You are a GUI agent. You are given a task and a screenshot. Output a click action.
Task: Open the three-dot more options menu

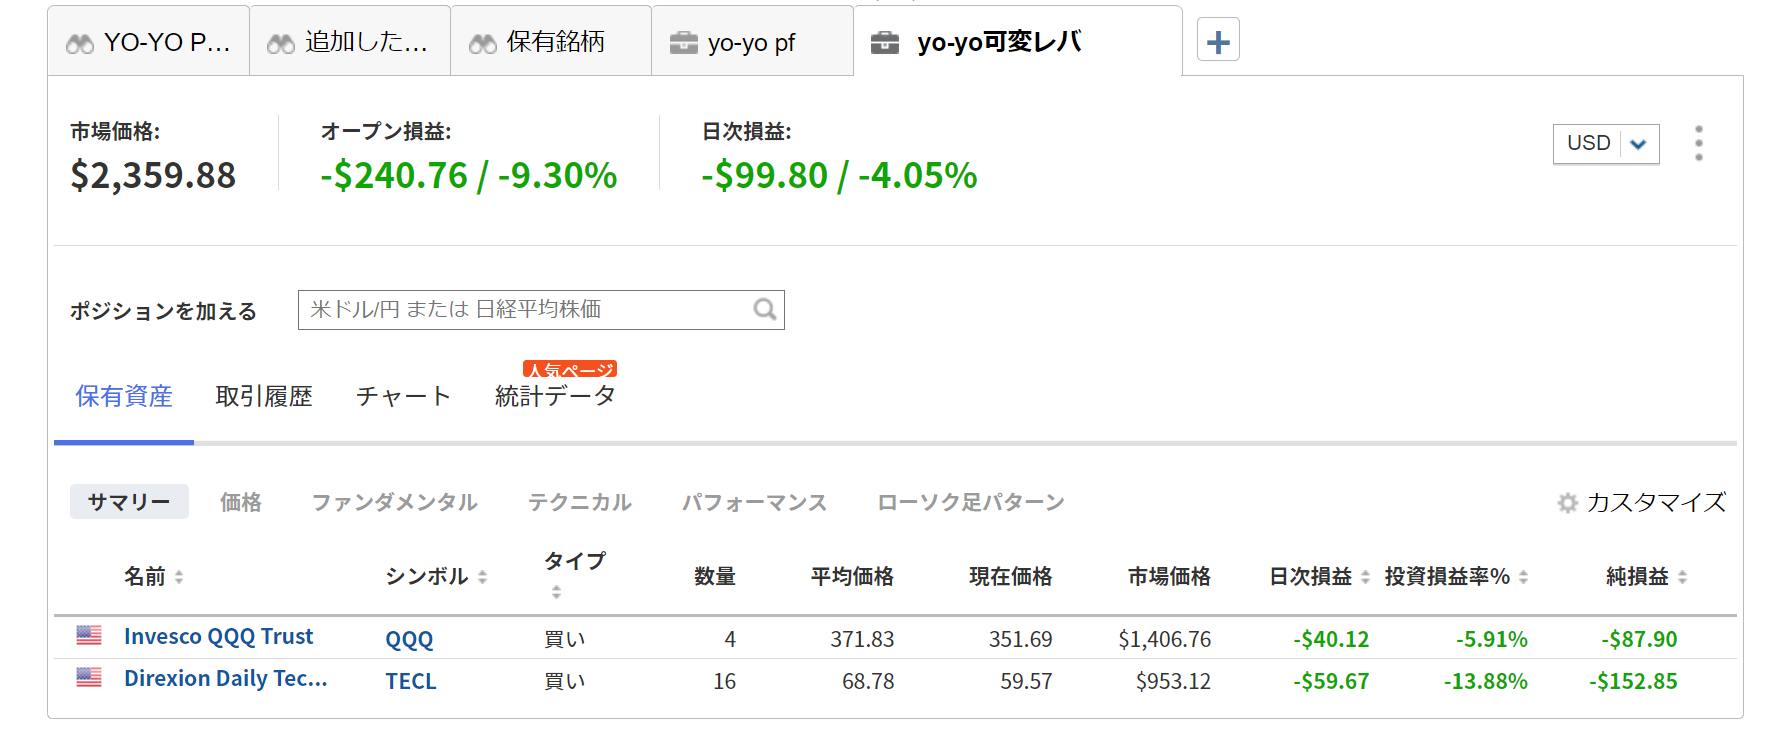tap(1699, 143)
